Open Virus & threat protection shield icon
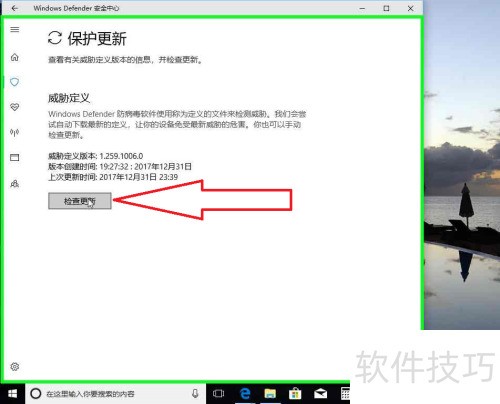The height and width of the screenshot is (404, 500). tap(15, 82)
